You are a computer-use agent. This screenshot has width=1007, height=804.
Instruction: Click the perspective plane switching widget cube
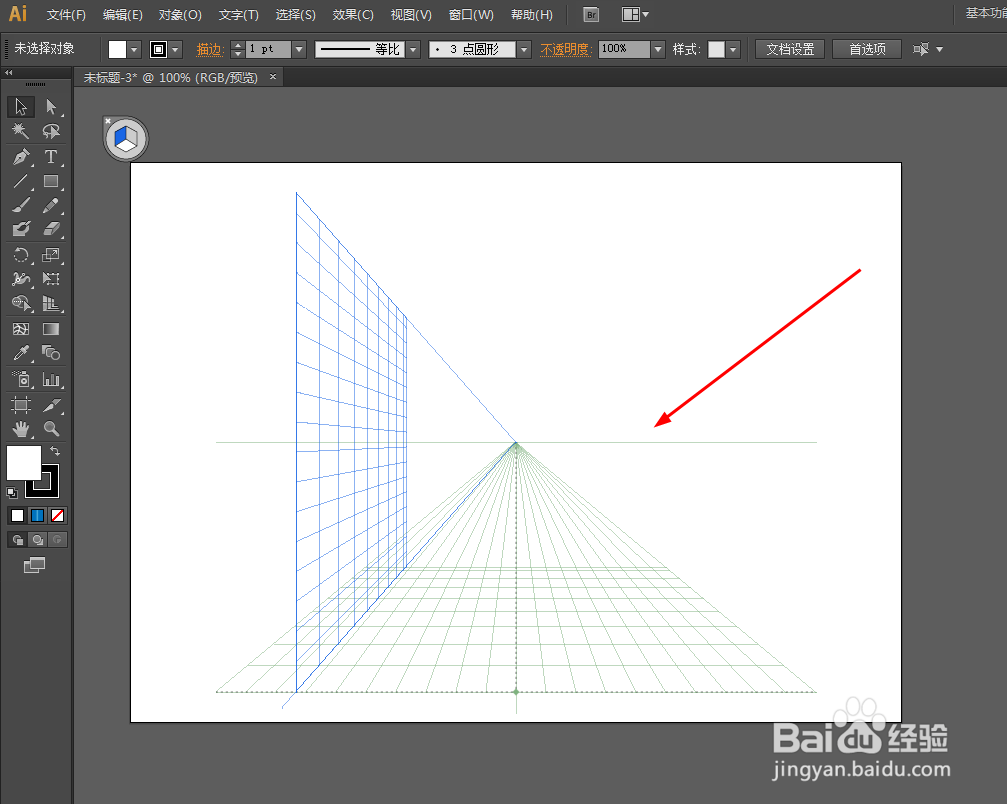(x=125, y=139)
